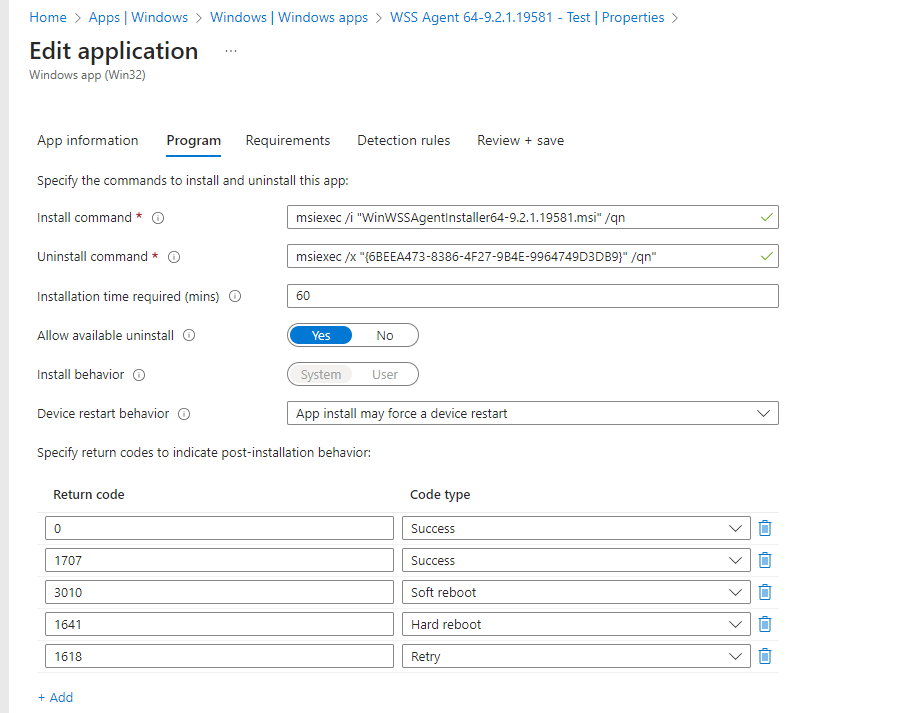Delete the 1618 Retry return code
The image size is (900, 713).
(765, 656)
